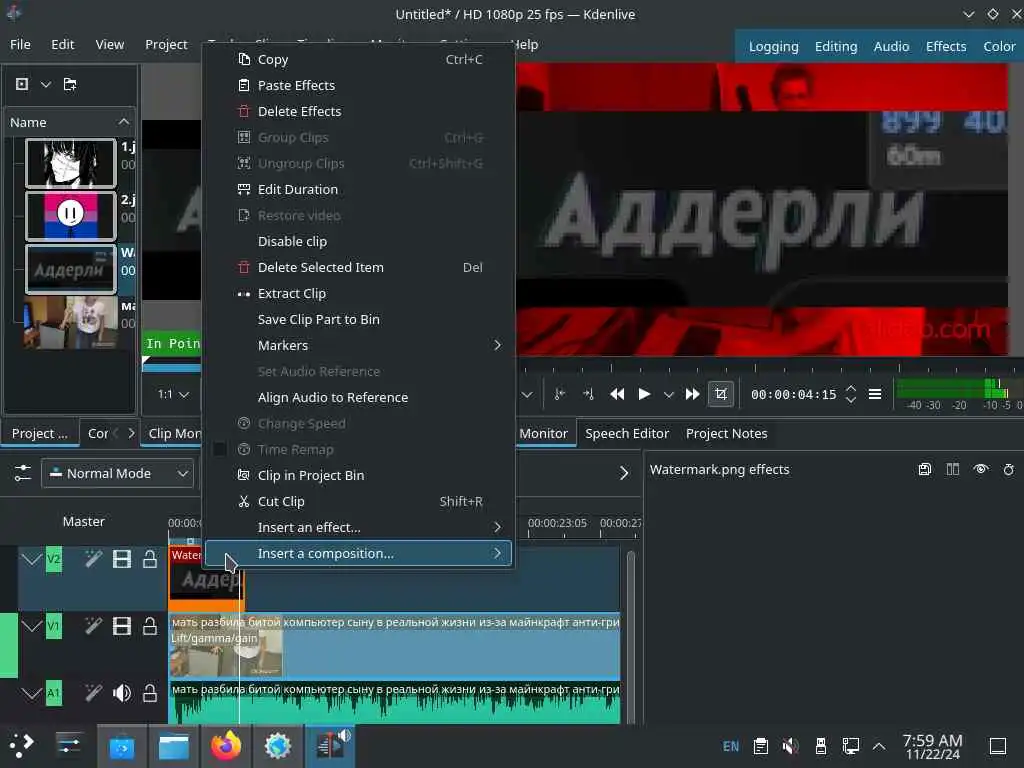Image resolution: width=1024 pixels, height=768 pixels.
Task: Rewind playback in the project monitor
Action: coord(617,394)
